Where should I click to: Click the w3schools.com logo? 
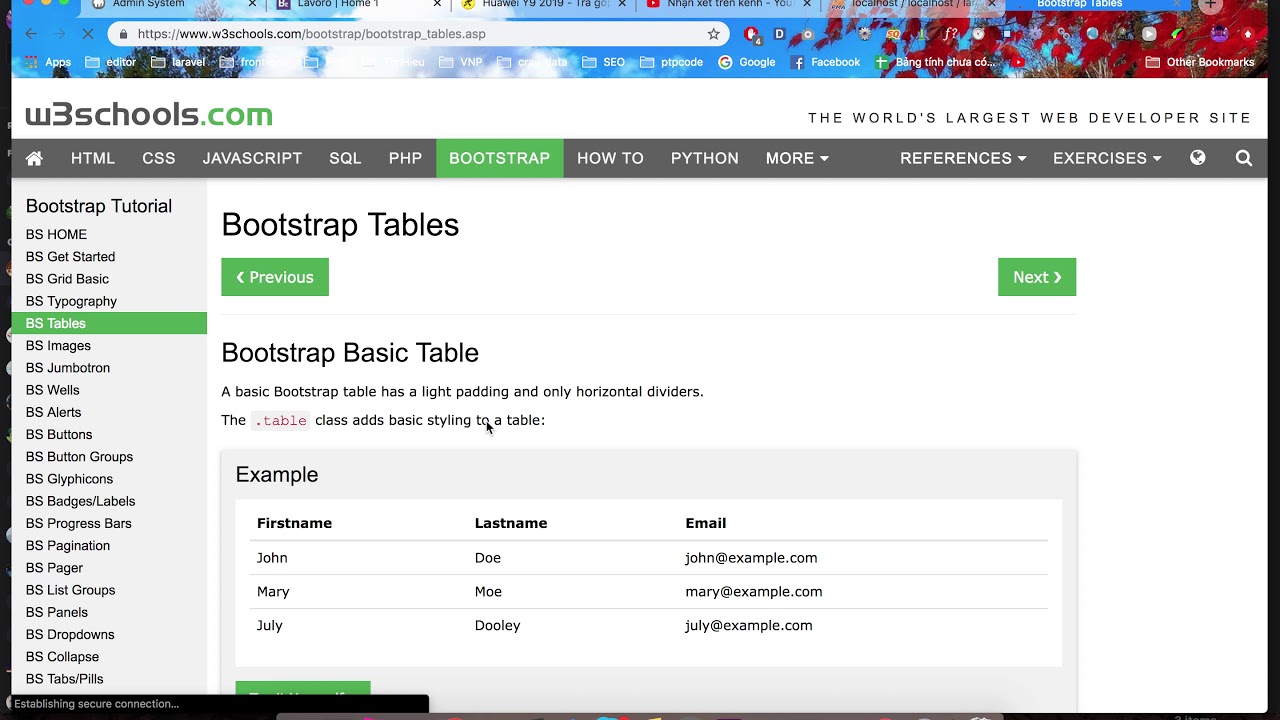click(149, 115)
